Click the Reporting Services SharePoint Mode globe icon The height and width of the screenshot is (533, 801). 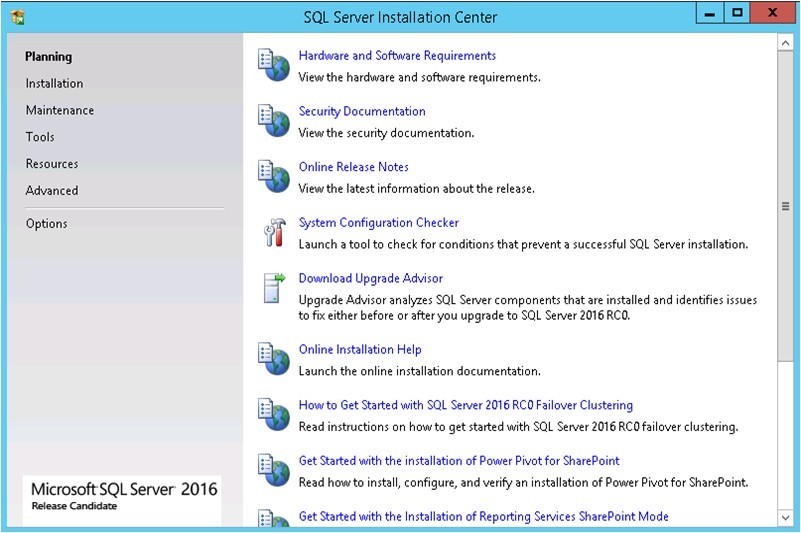[x=274, y=517]
